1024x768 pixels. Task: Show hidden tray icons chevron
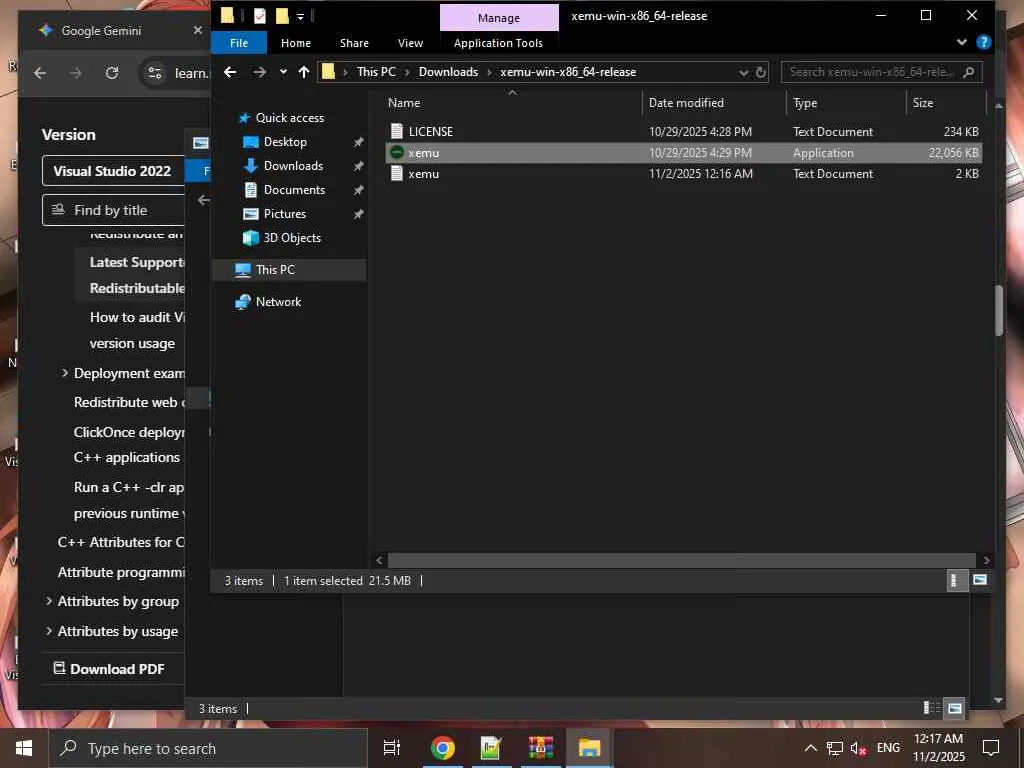pyautogui.click(x=810, y=748)
